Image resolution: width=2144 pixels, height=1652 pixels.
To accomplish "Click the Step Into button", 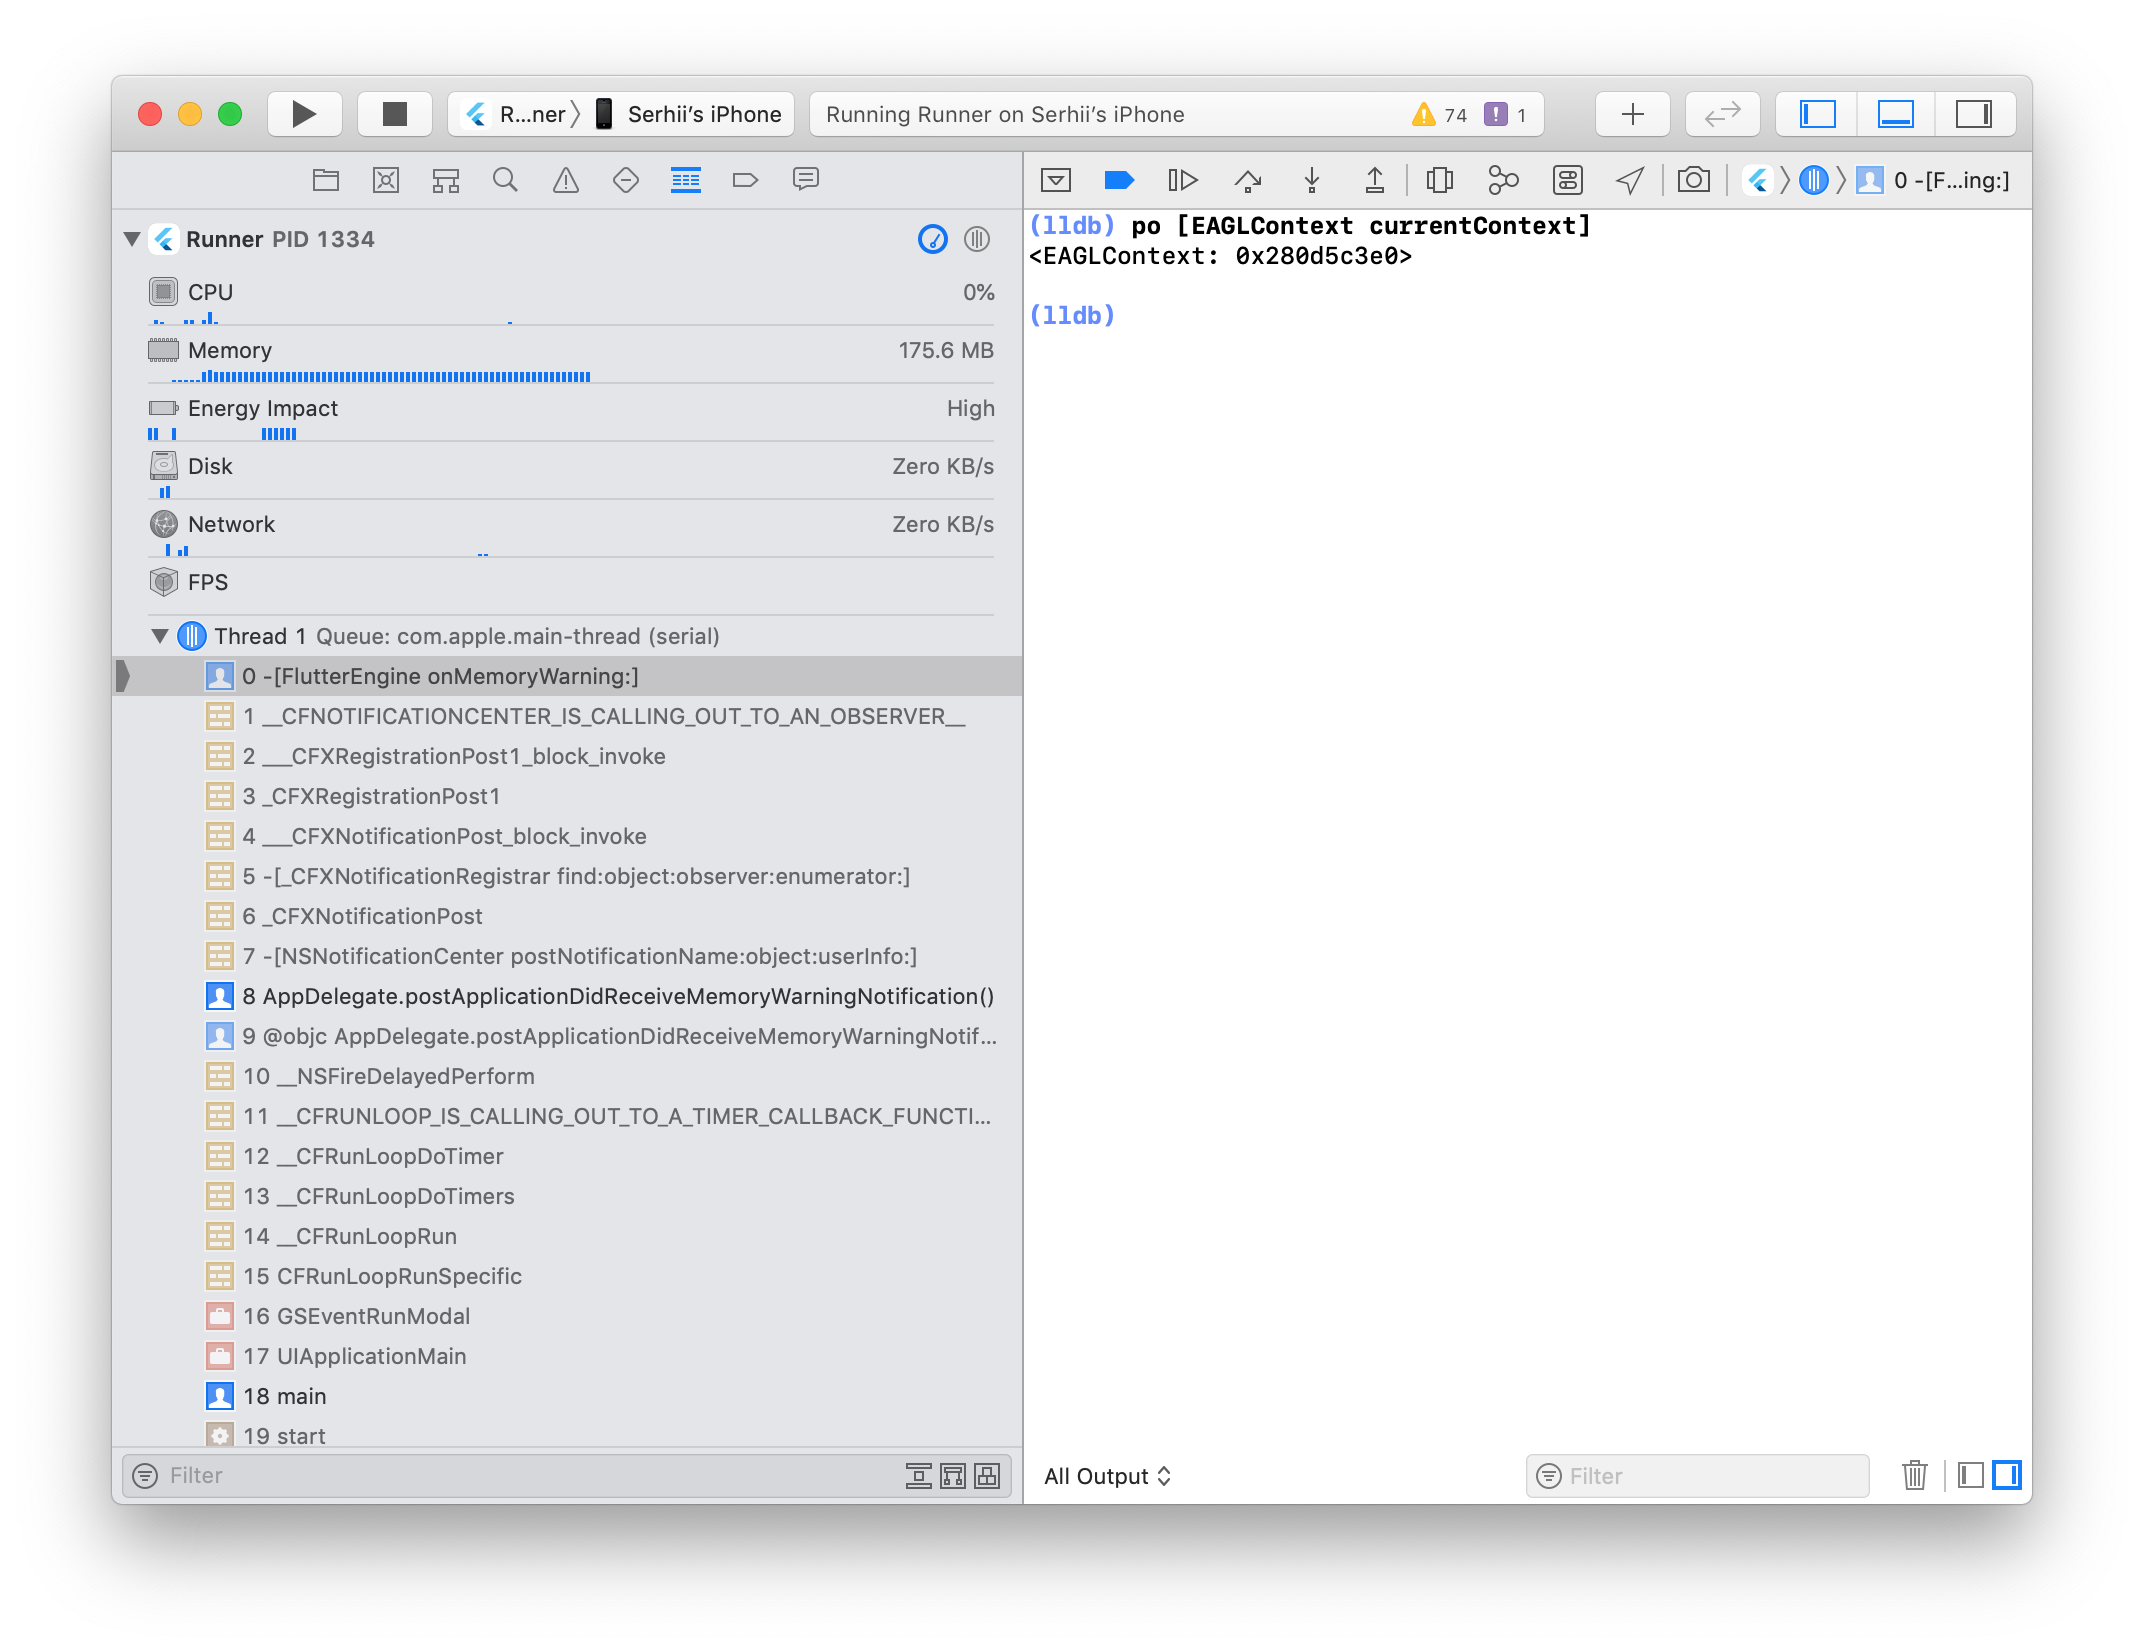I will click(1312, 180).
